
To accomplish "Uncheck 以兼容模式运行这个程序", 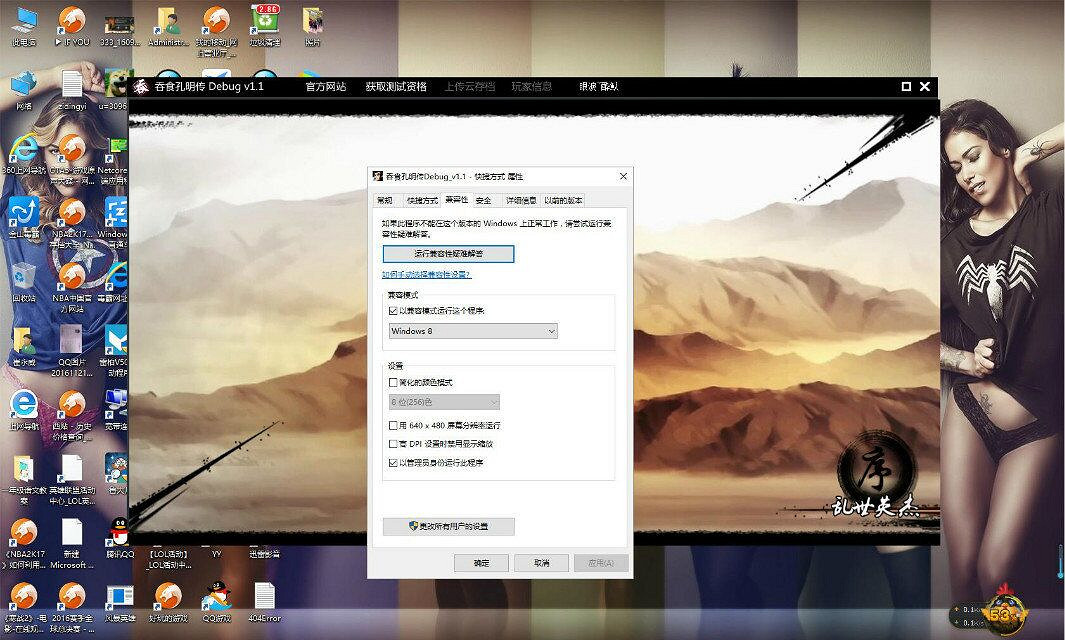I will coord(392,311).
